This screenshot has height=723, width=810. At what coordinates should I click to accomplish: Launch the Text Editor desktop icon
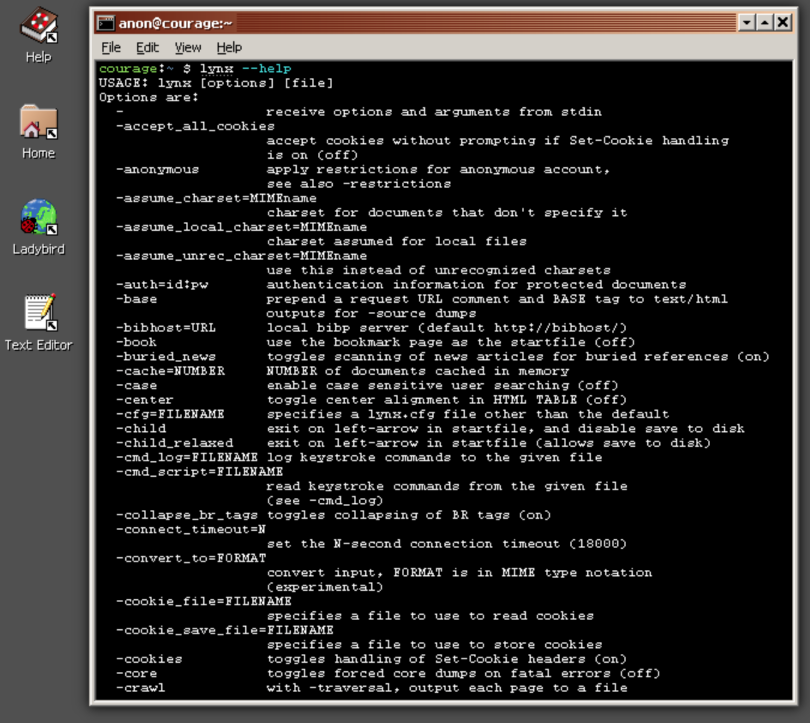(39, 323)
